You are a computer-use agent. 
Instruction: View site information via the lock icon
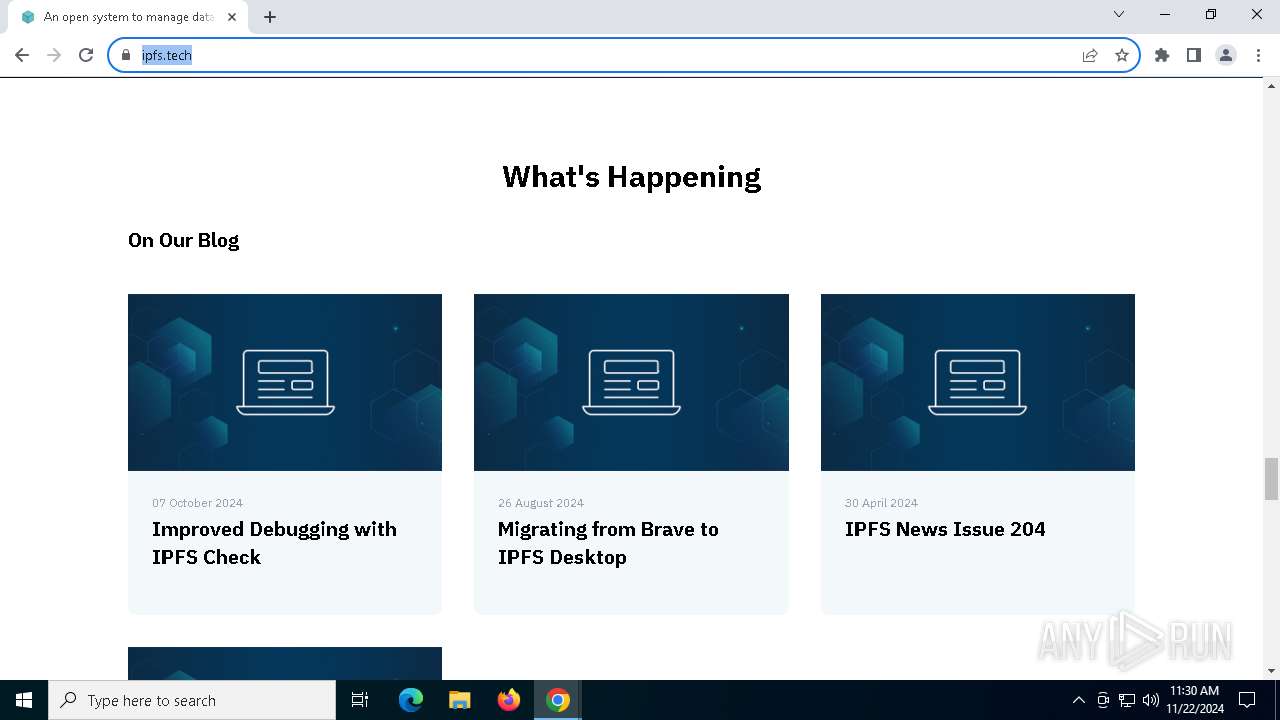tap(126, 55)
